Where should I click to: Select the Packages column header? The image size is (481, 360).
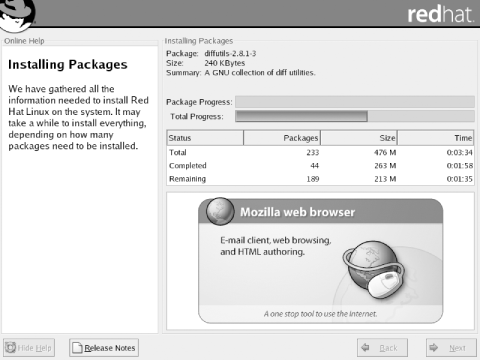(282, 138)
